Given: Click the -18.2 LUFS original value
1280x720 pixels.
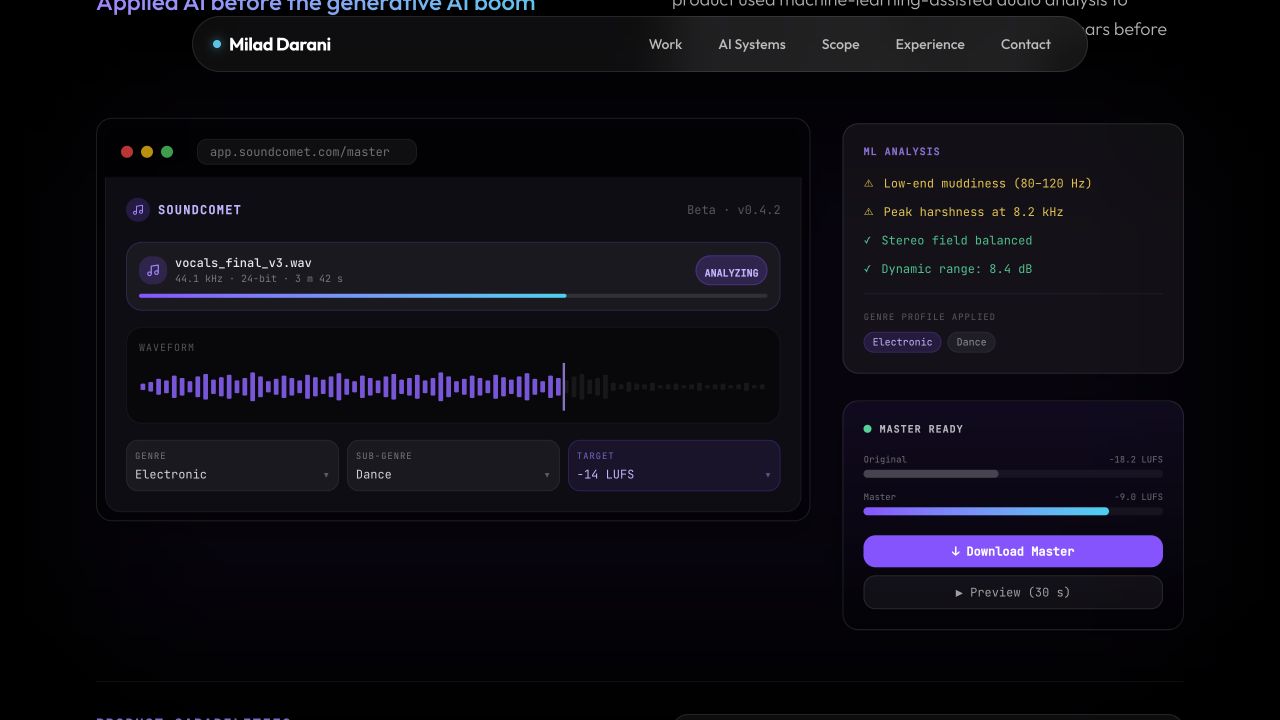Looking at the screenshot, I should pos(1136,460).
